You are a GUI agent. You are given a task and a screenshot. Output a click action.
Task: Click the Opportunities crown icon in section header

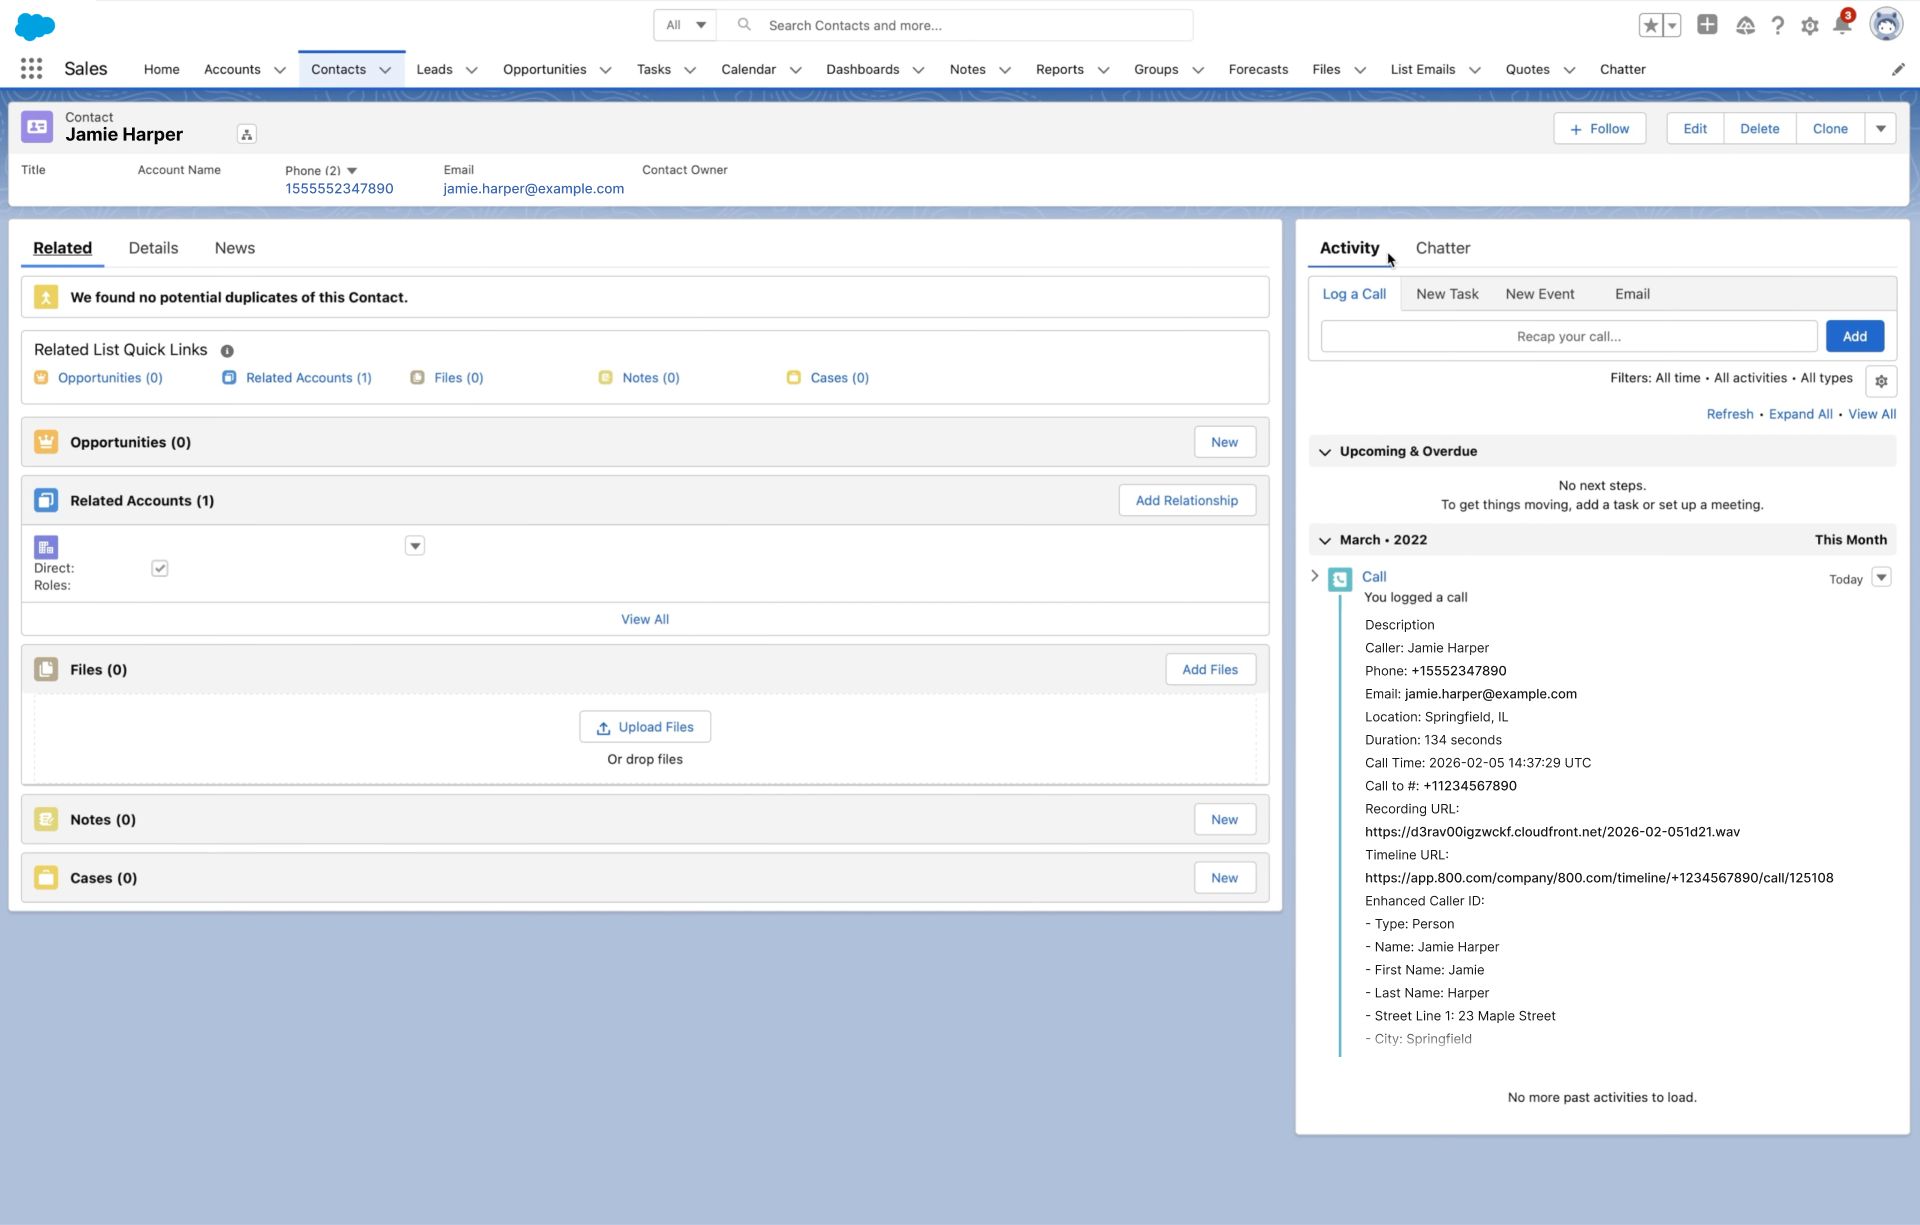pos(46,442)
